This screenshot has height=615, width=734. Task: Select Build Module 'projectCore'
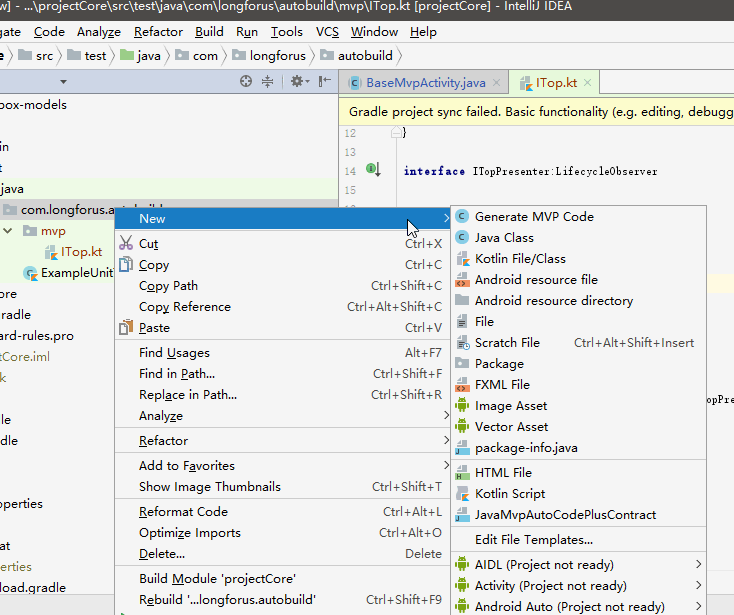point(283,578)
